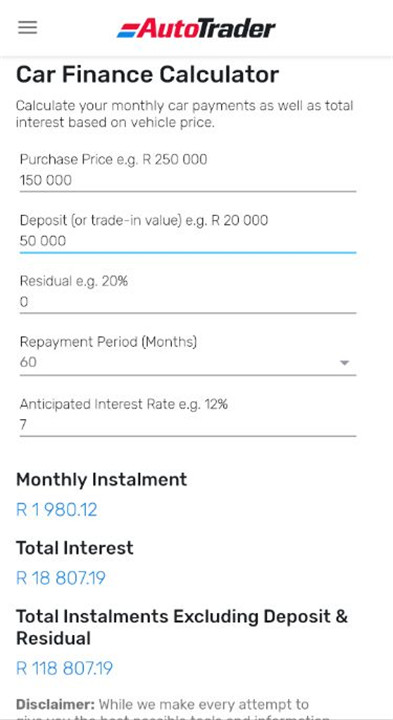The width and height of the screenshot is (393, 720).
Task: Click the Monthly Instalment heading
Action: (101, 480)
